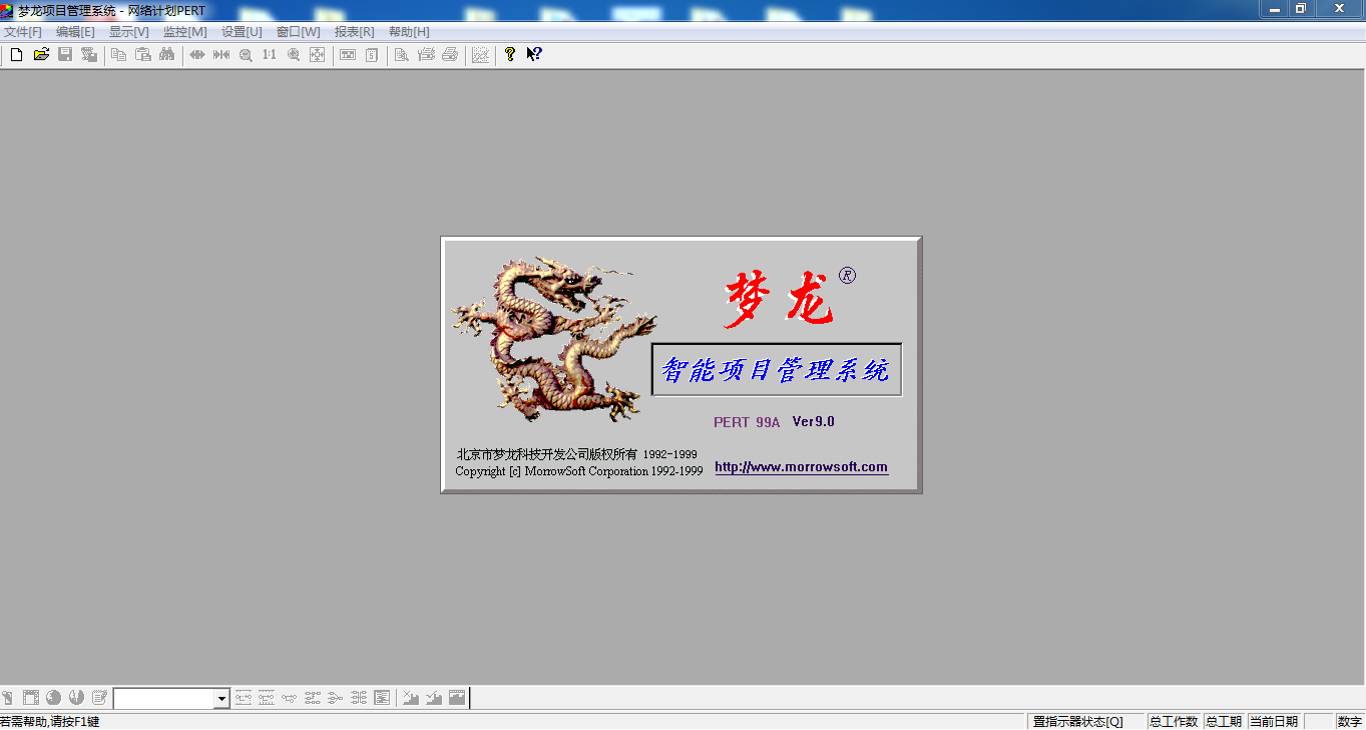Minimize the application window

pos(1274,9)
